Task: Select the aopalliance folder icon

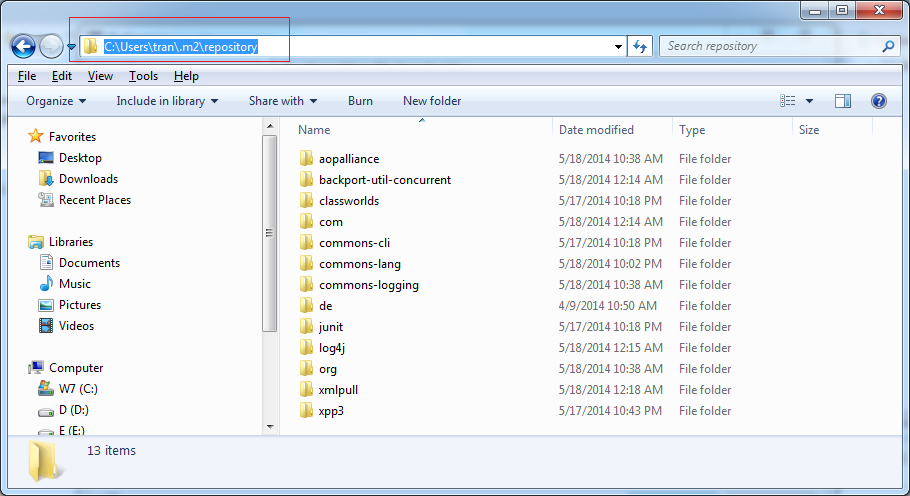Action: pyautogui.click(x=306, y=158)
